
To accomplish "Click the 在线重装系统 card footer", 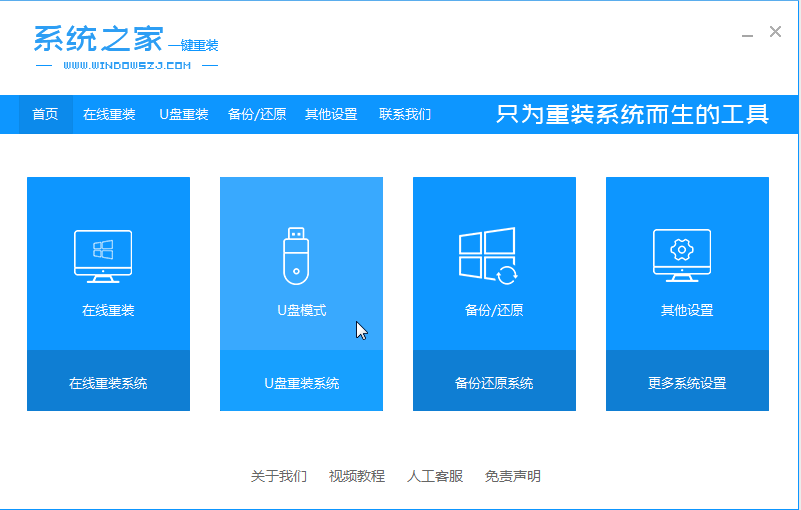I will (x=108, y=381).
